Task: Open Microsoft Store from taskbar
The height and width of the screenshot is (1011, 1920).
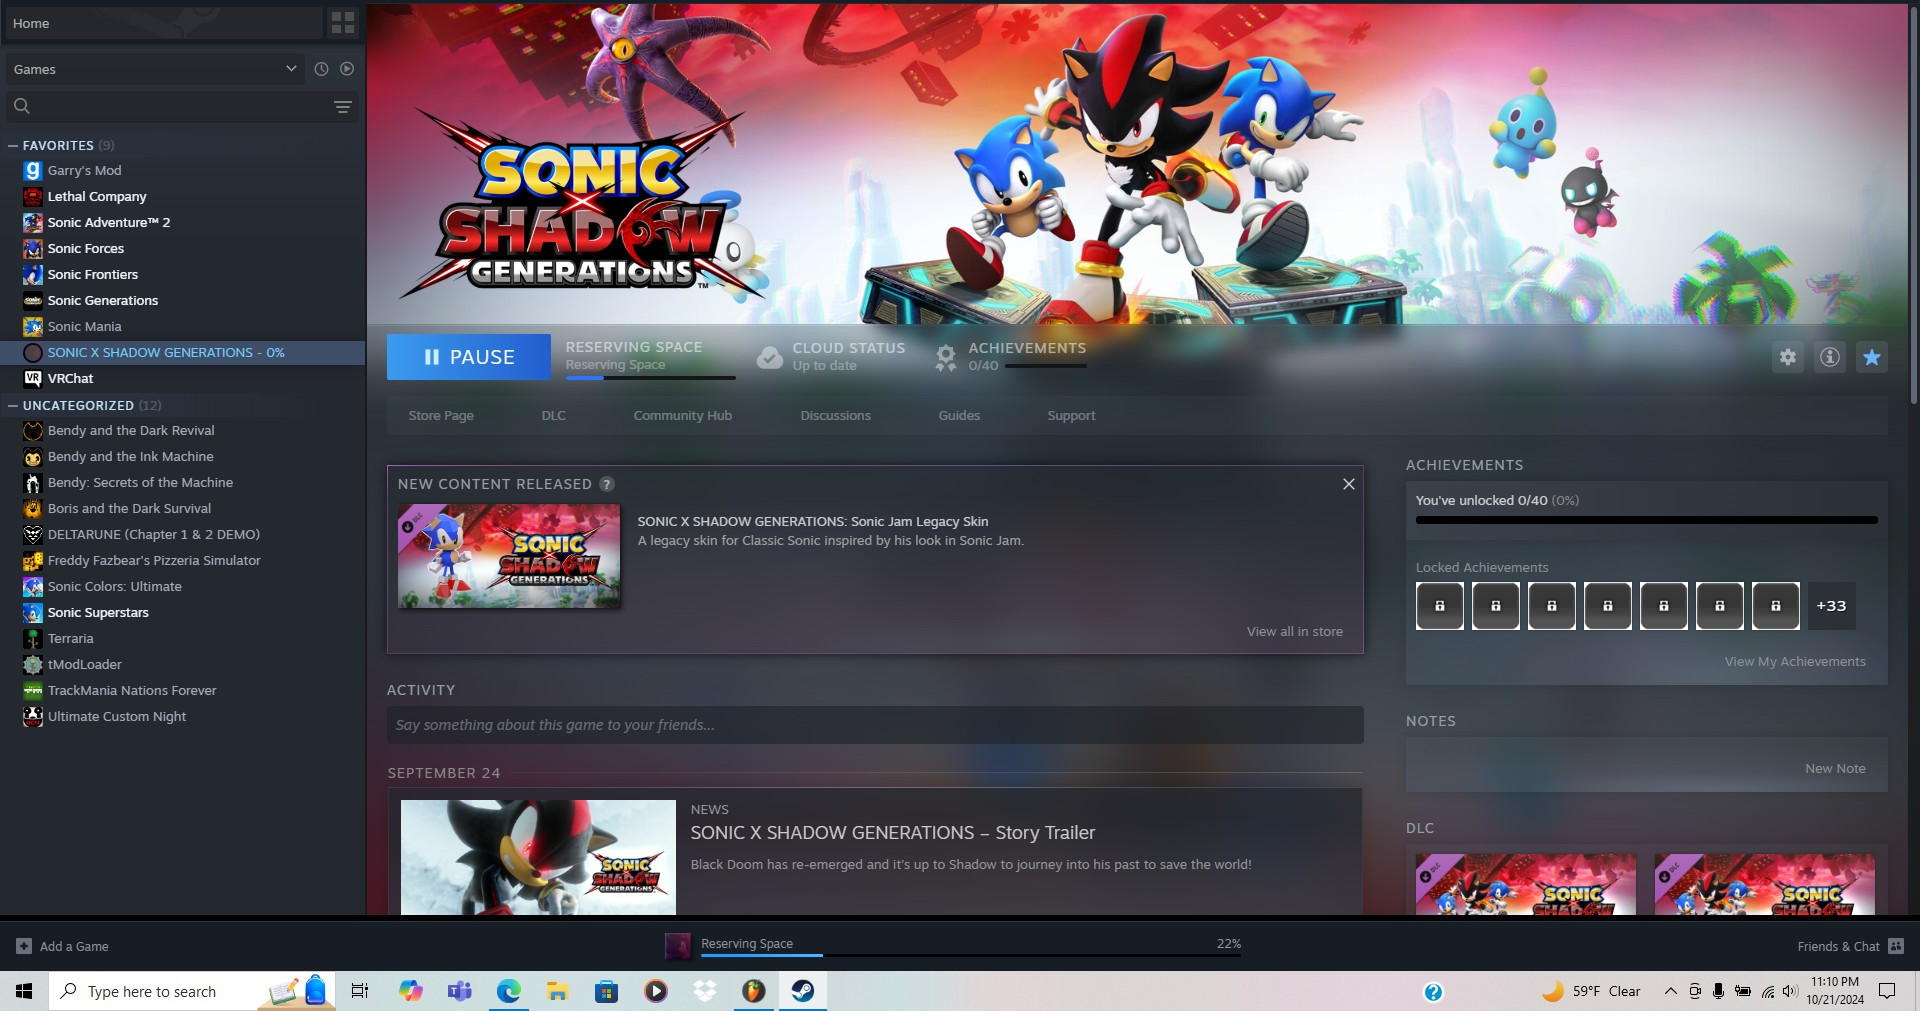Action: click(x=607, y=991)
